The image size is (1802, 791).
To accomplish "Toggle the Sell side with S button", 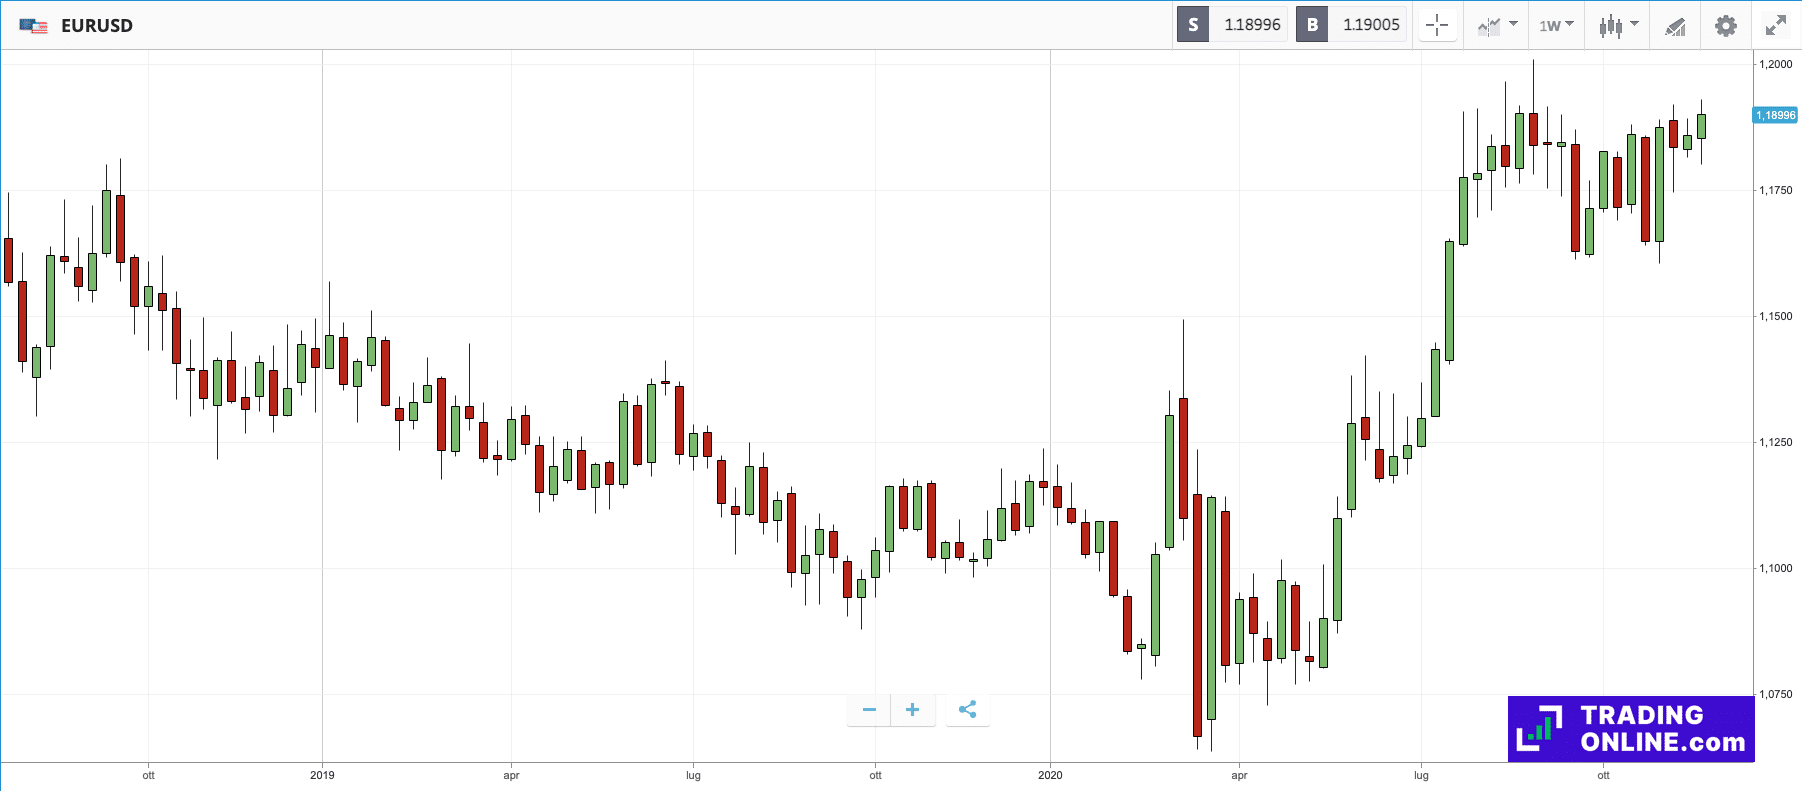I will tap(1192, 24).
